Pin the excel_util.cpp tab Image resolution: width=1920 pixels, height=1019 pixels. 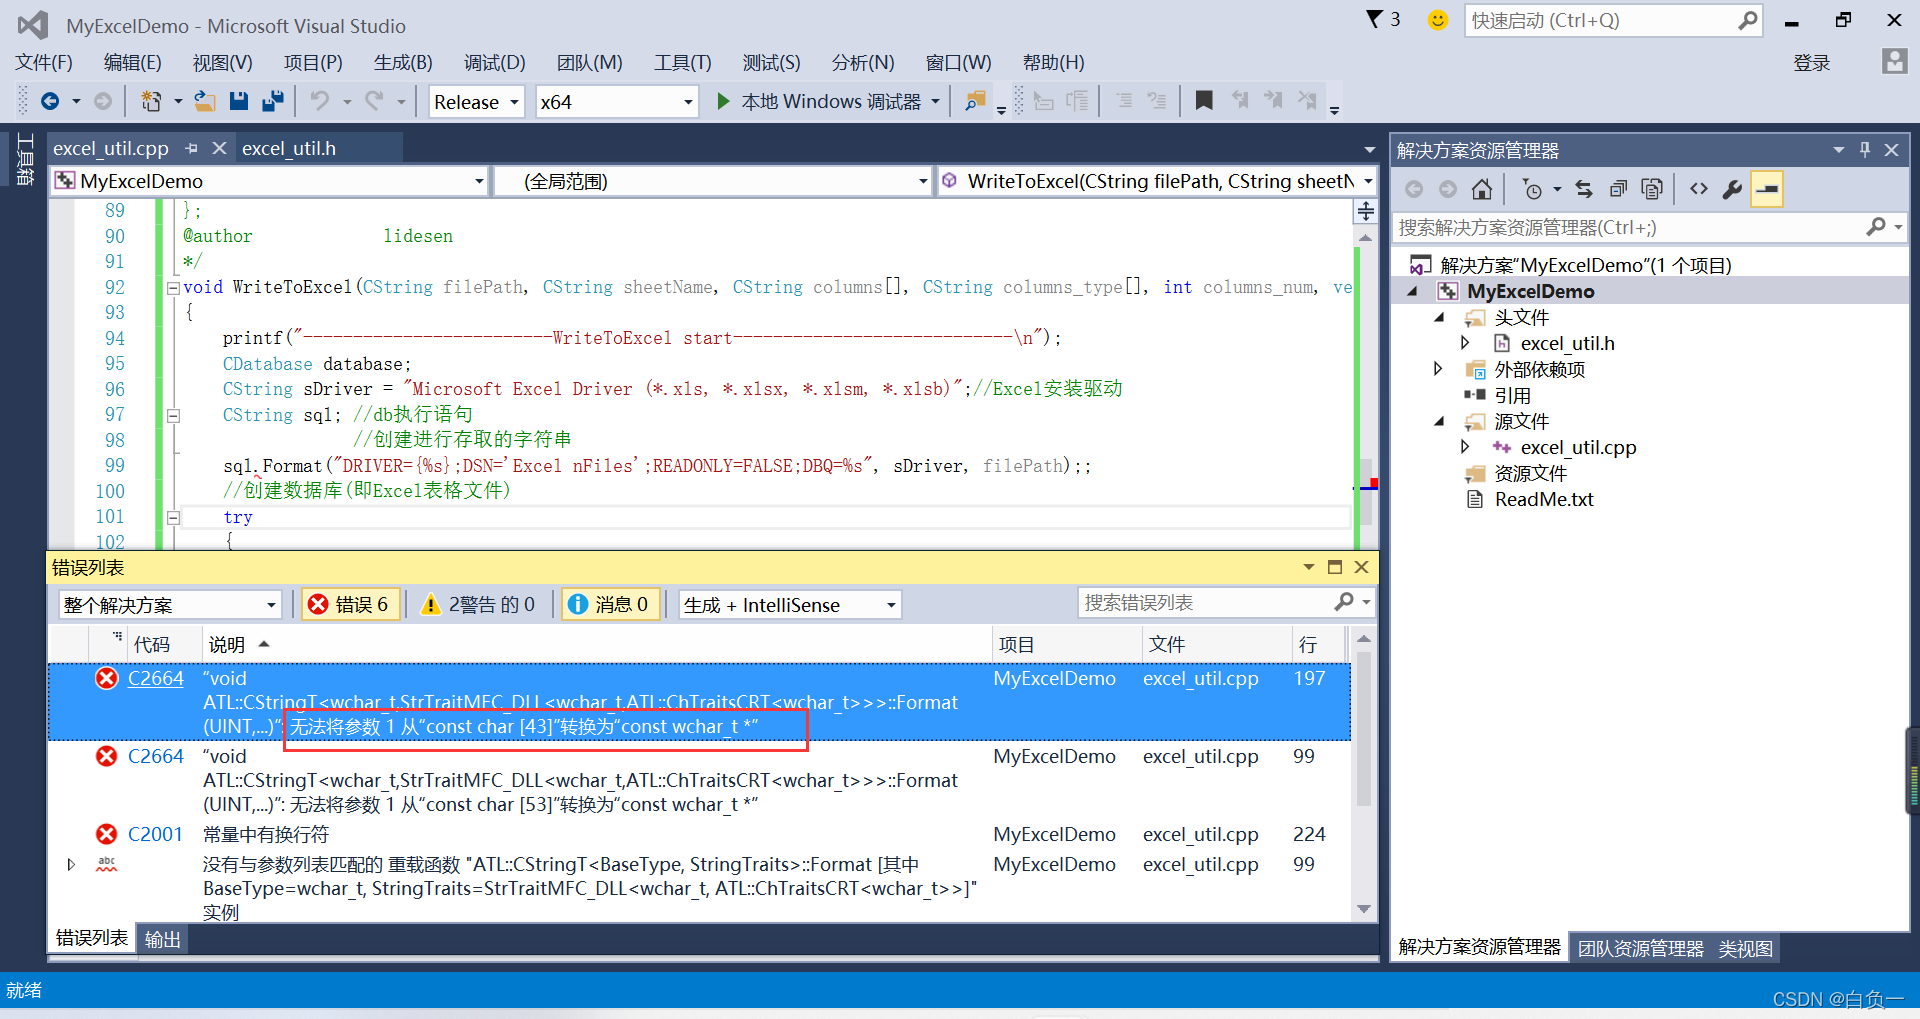(191, 148)
